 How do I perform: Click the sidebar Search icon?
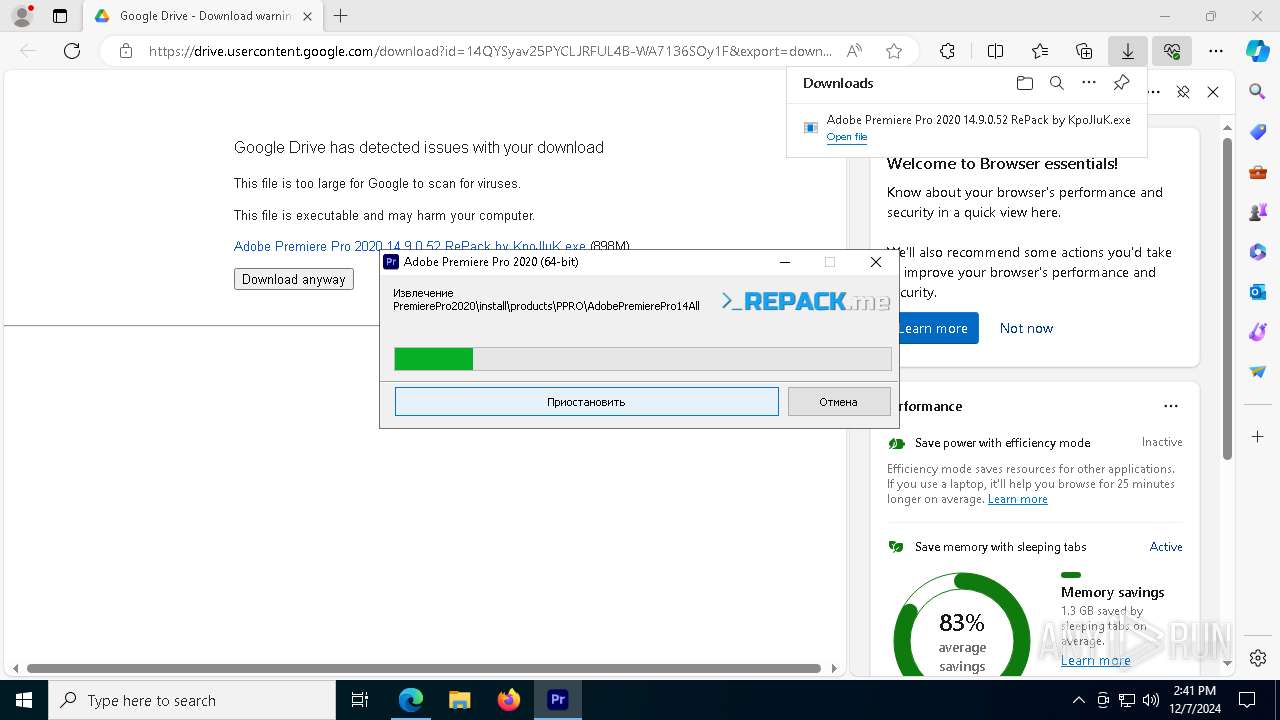[1258, 92]
